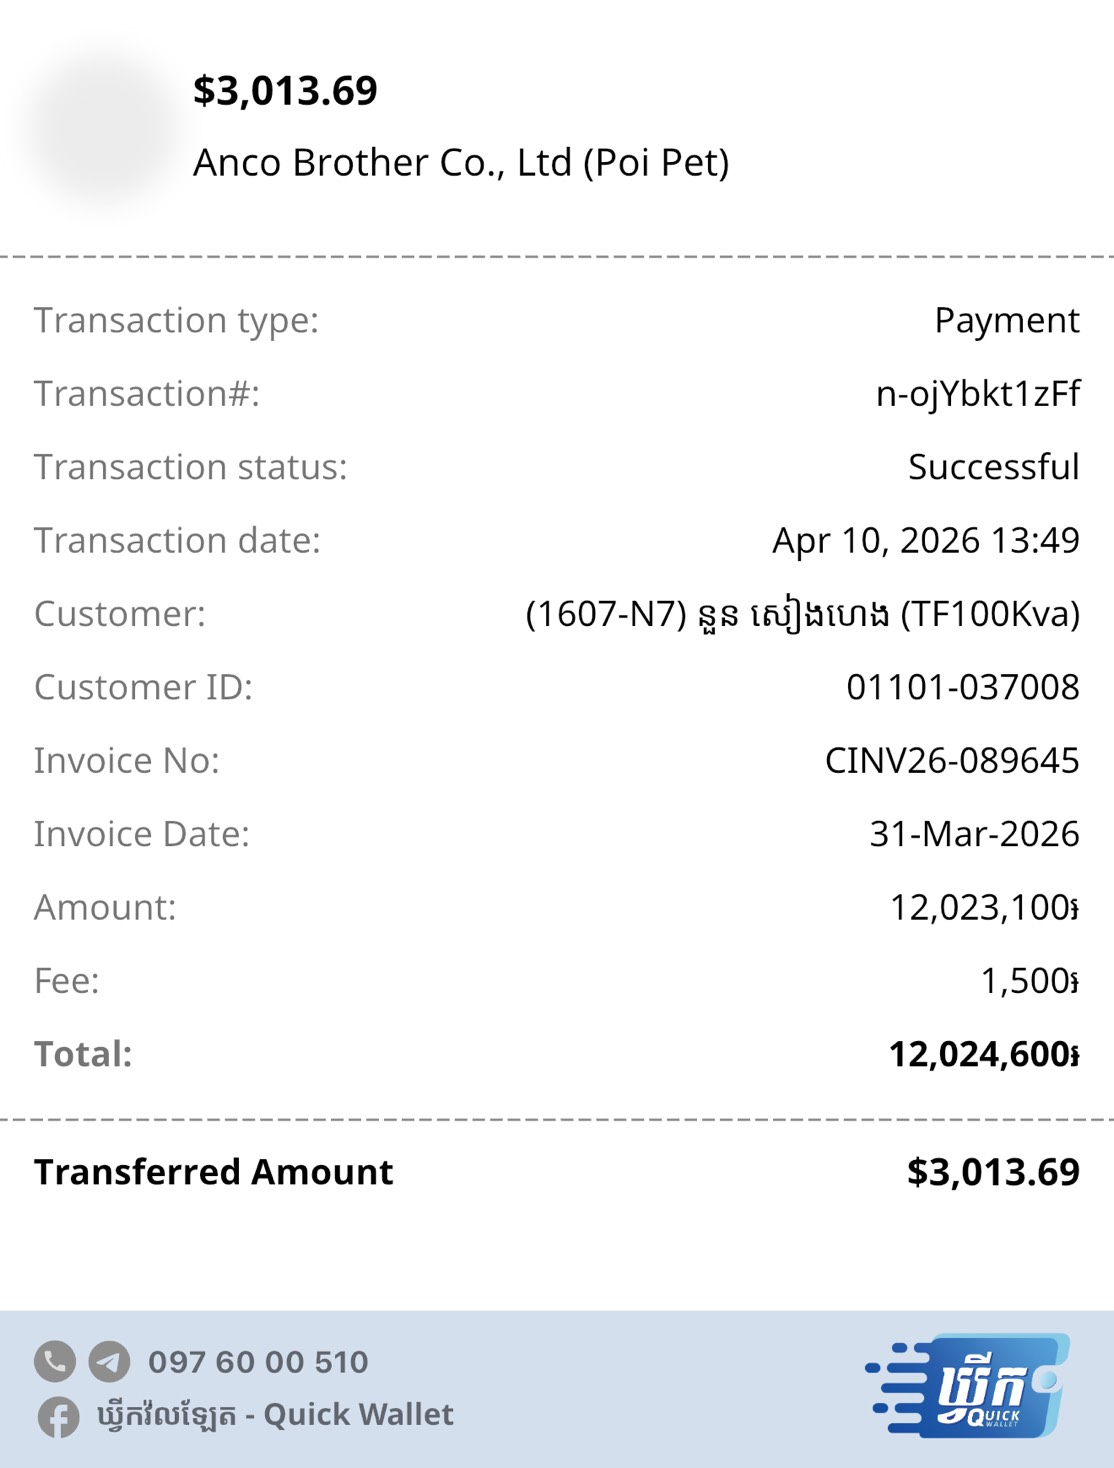Select the Customer ID 01101-037008

pyautogui.click(x=962, y=687)
